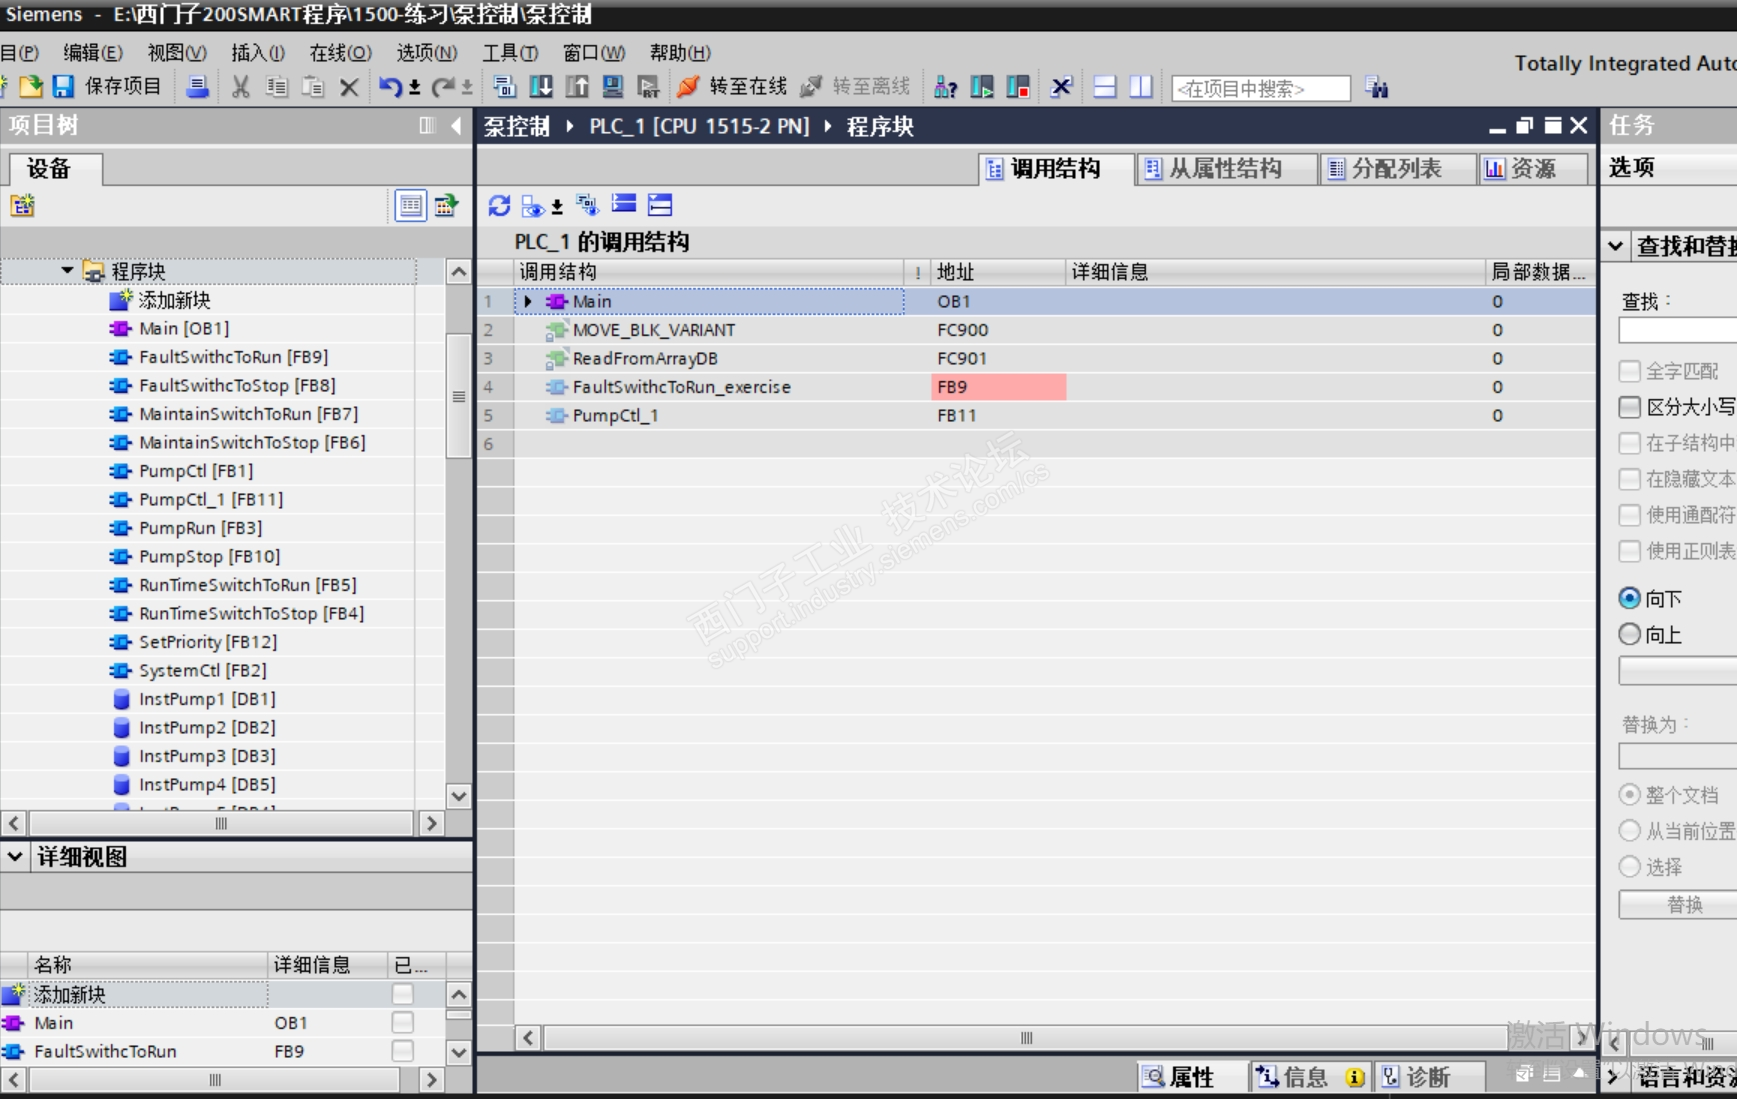Click the 查找 text input field

(1678, 330)
